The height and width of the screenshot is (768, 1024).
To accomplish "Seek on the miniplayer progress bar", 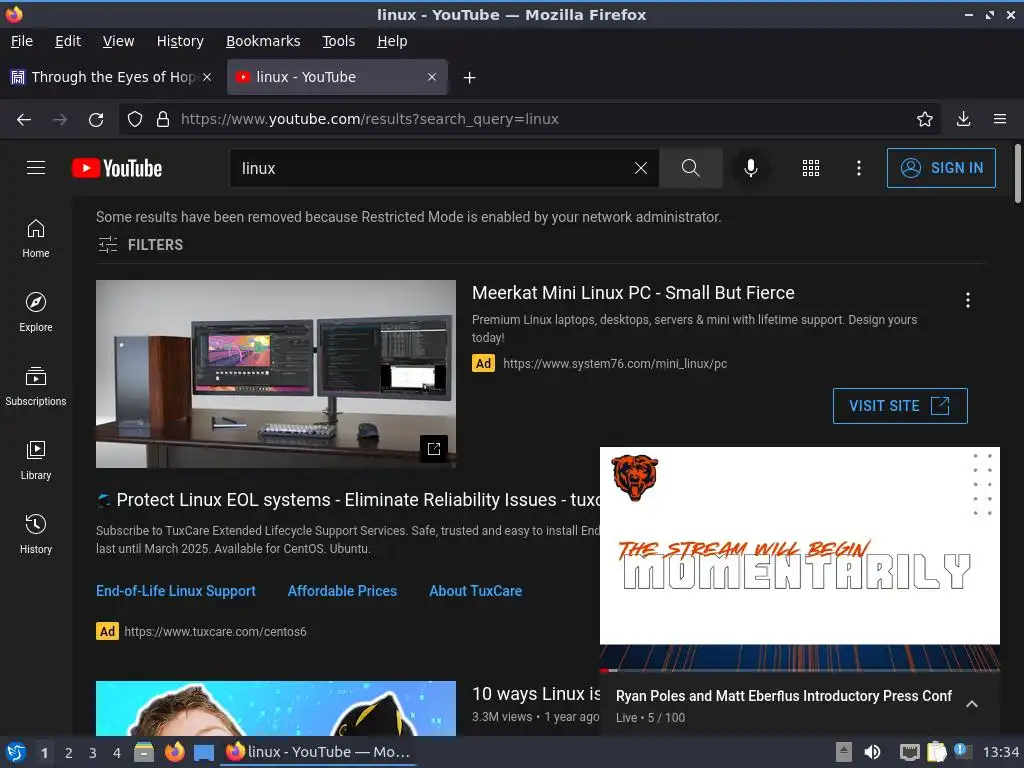I will coord(799,670).
